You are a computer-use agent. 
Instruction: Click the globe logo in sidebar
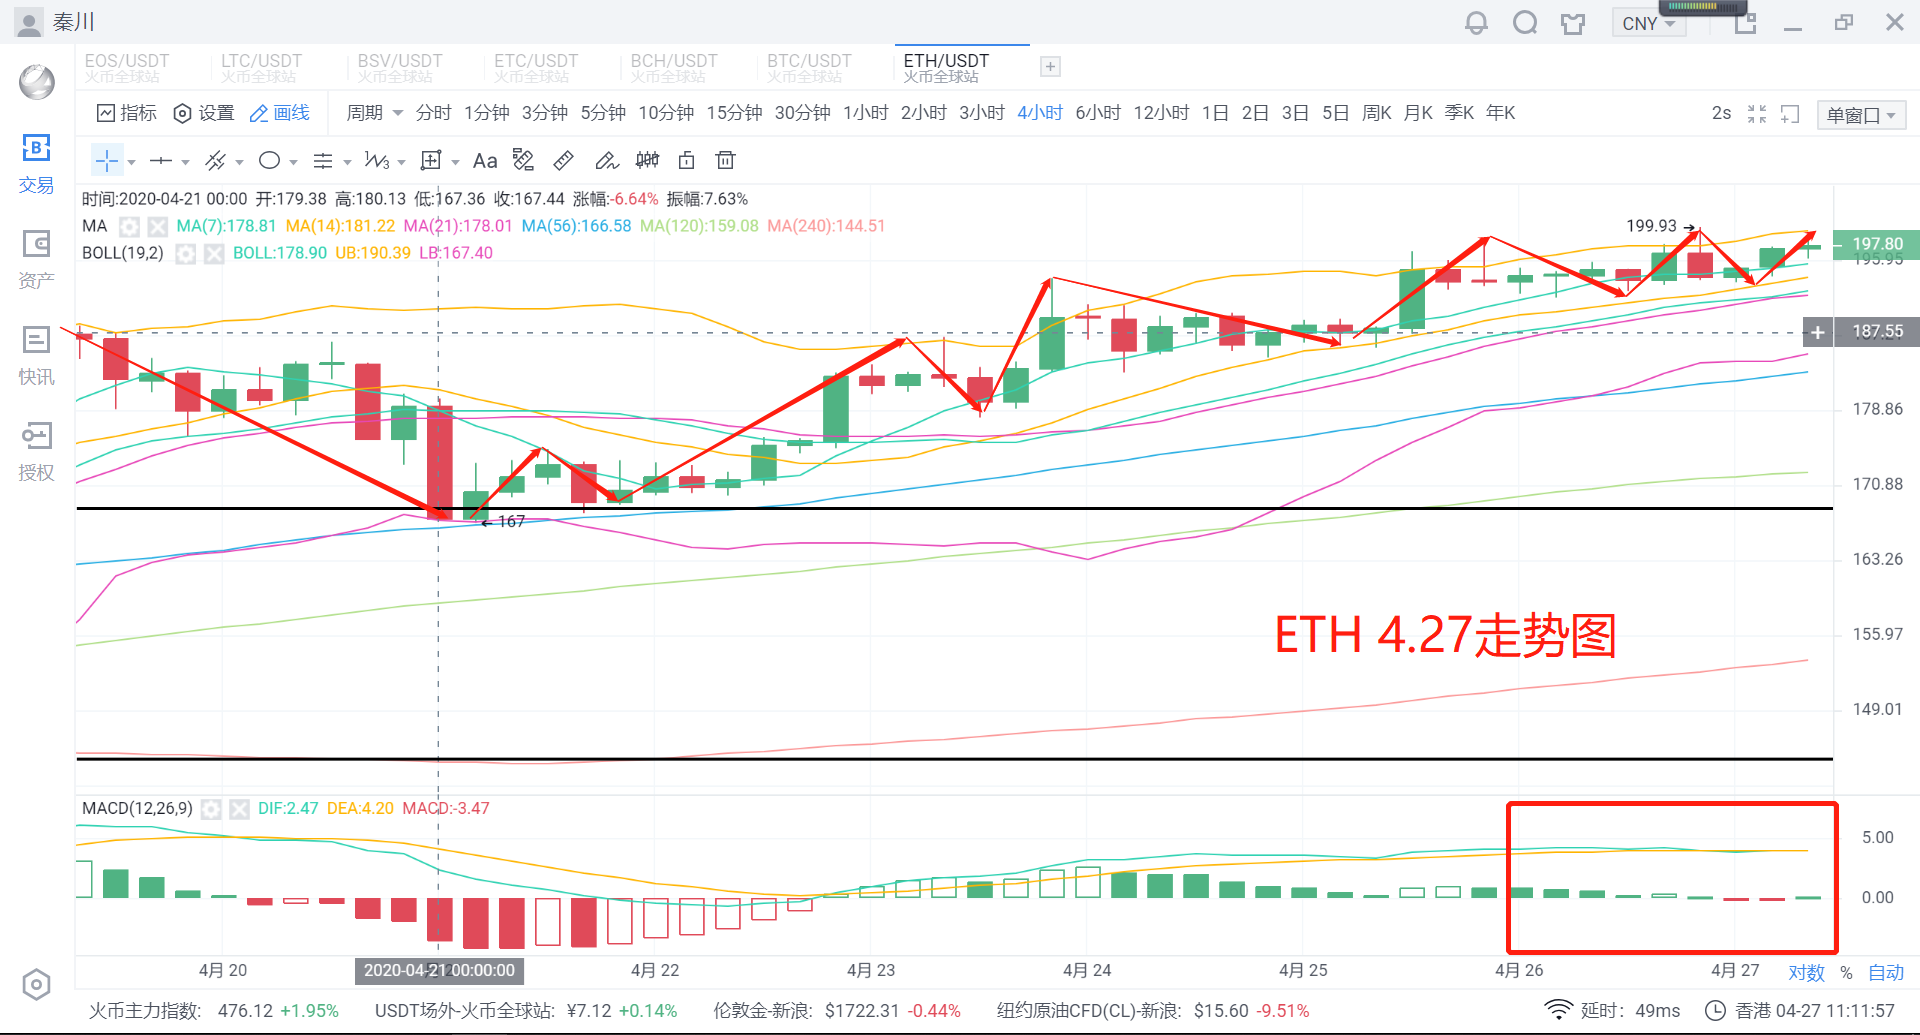coord(37,82)
